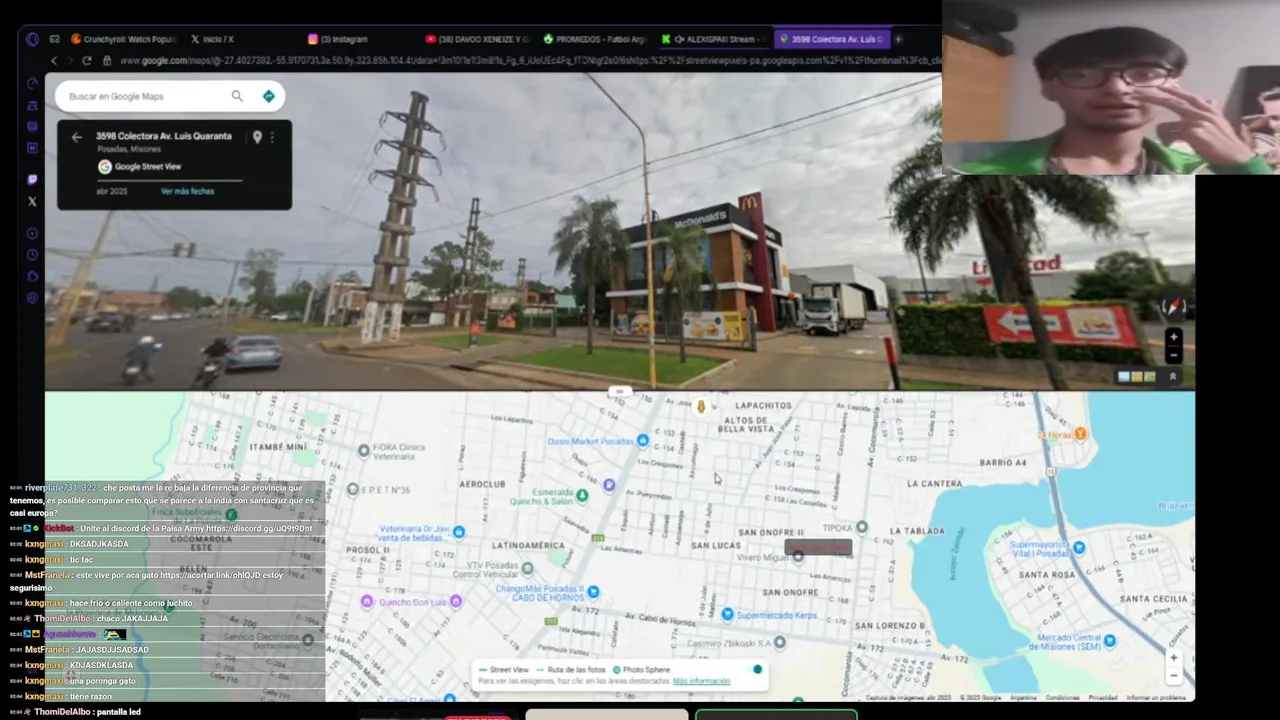Image resolution: width=1280 pixels, height=720 pixels.
Task: Click Ver más fechas link
Action: click(187, 191)
